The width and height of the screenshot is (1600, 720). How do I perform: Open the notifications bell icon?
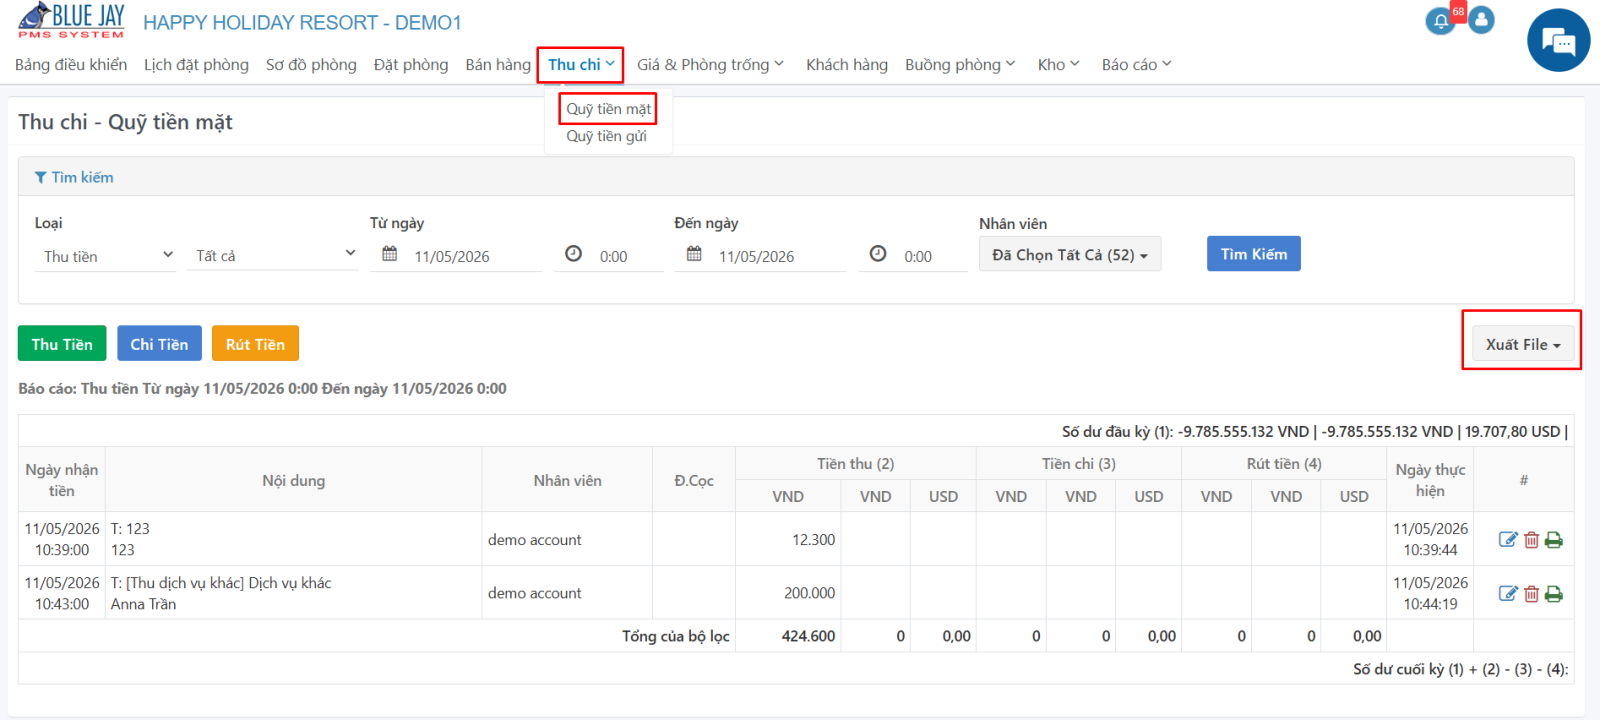(1440, 20)
